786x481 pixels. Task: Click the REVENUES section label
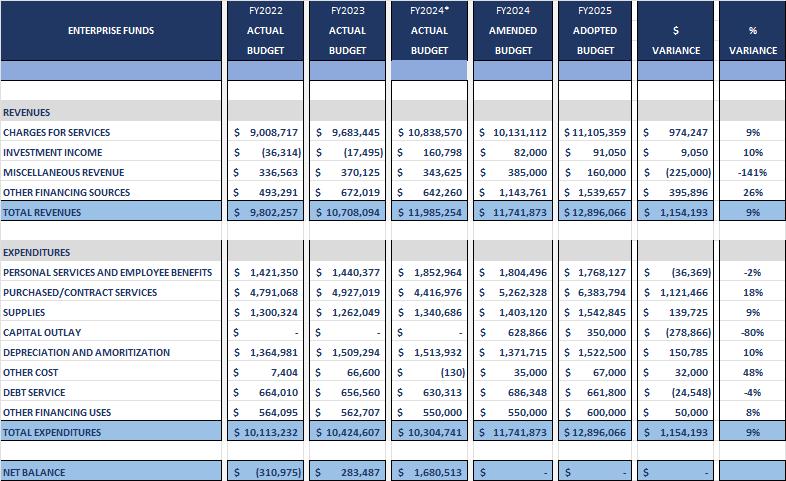click(x=27, y=113)
